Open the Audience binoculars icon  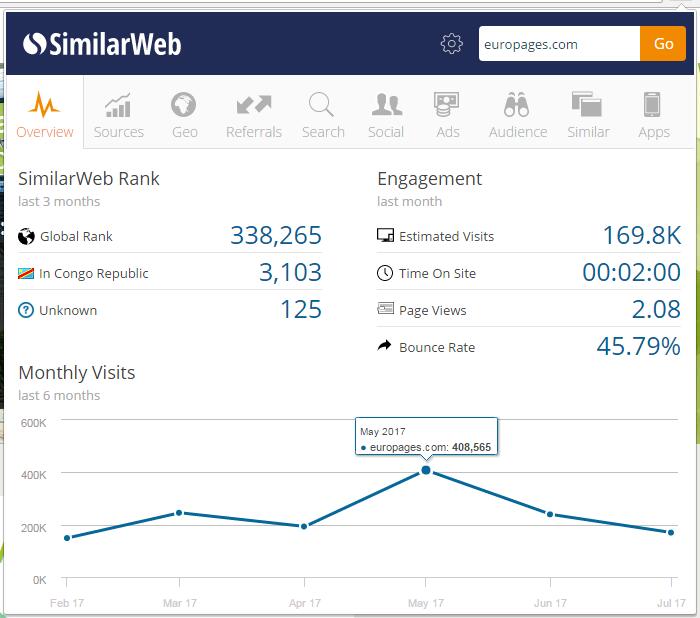[x=517, y=105]
